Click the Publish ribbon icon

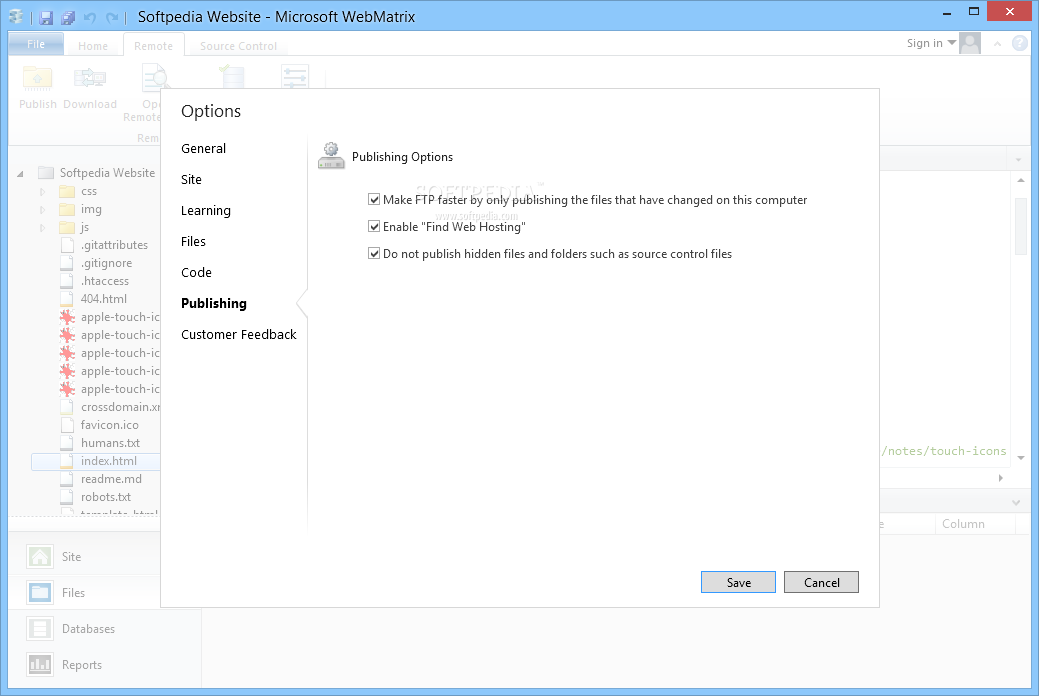click(x=37, y=79)
